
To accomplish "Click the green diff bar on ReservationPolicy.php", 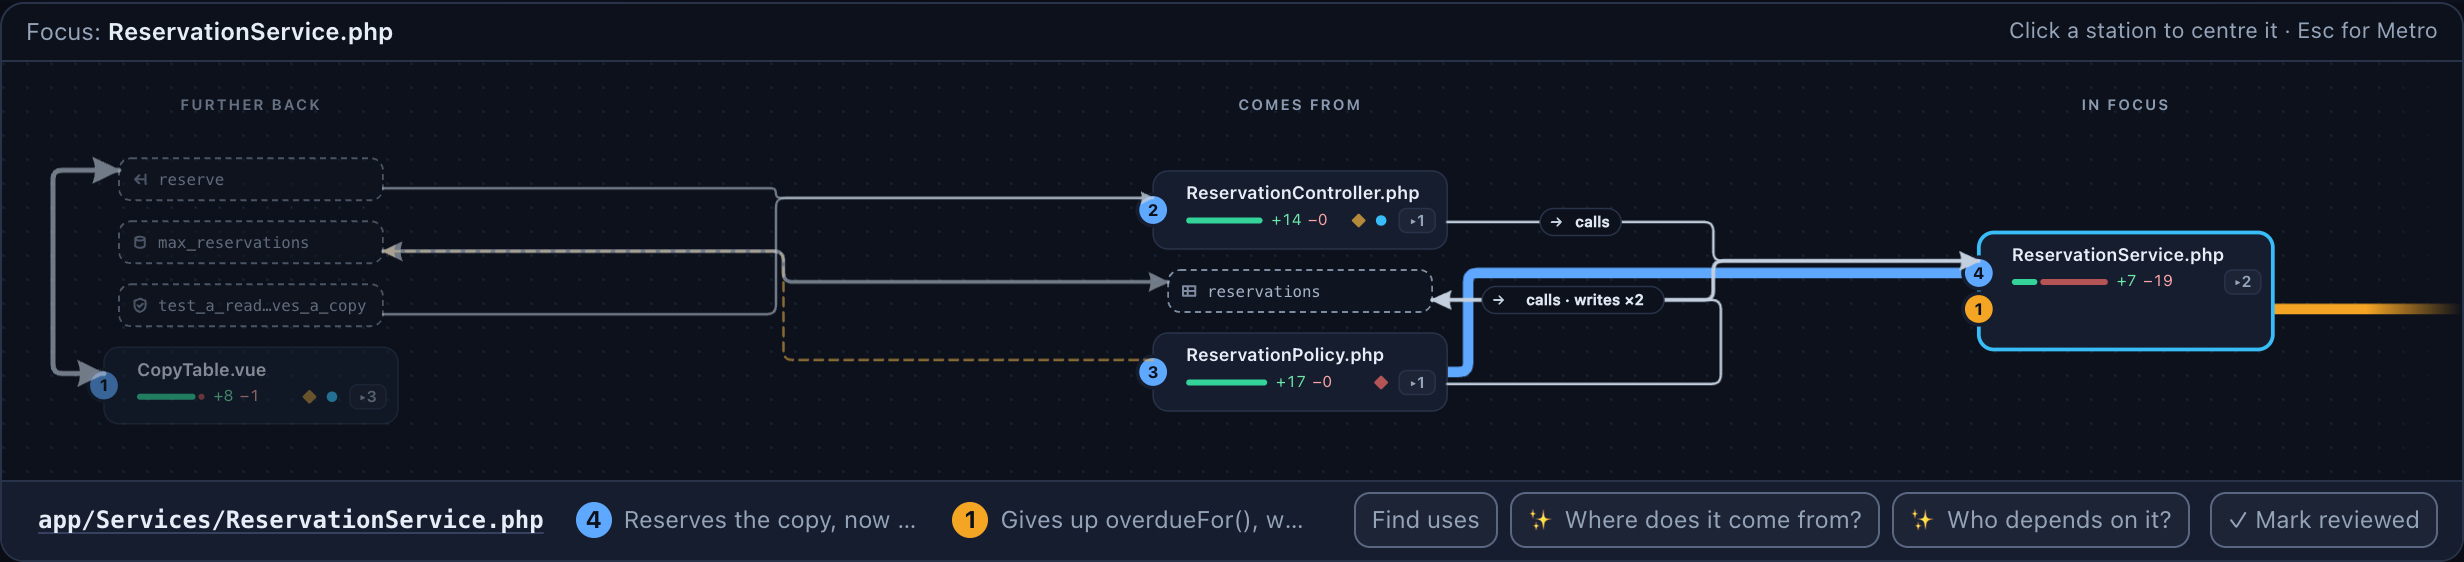I will pos(1226,383).
